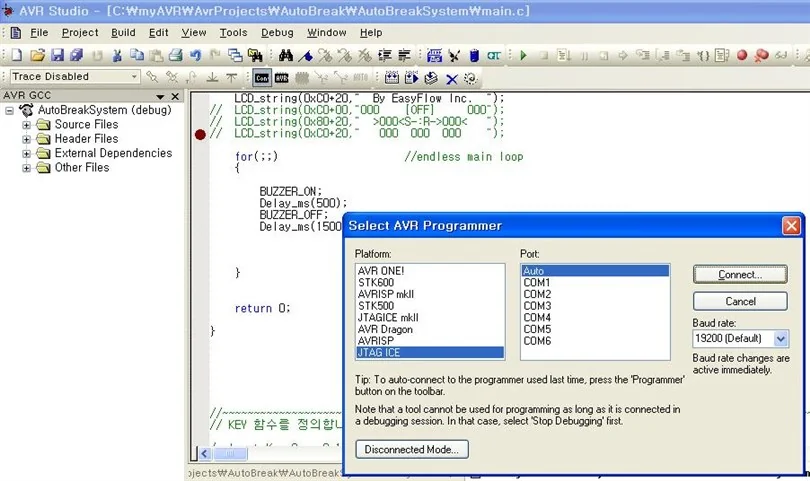Click the Save floppy disk icon
The height and width of the screenshot is (481, 810).
57,55
